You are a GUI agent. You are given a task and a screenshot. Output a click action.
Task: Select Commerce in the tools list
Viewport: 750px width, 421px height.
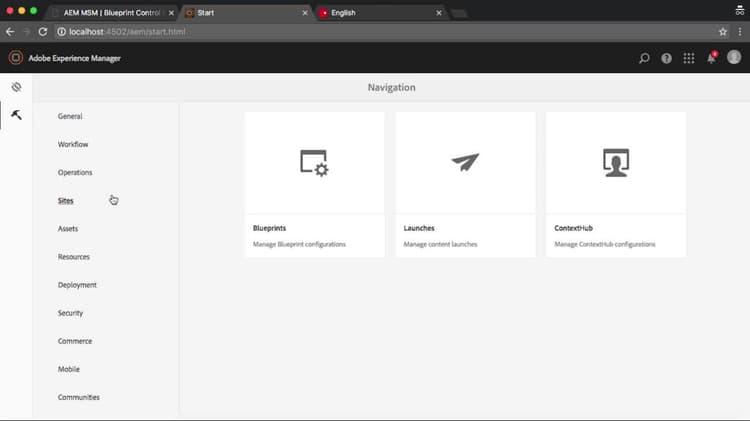[x=75, y=341]
